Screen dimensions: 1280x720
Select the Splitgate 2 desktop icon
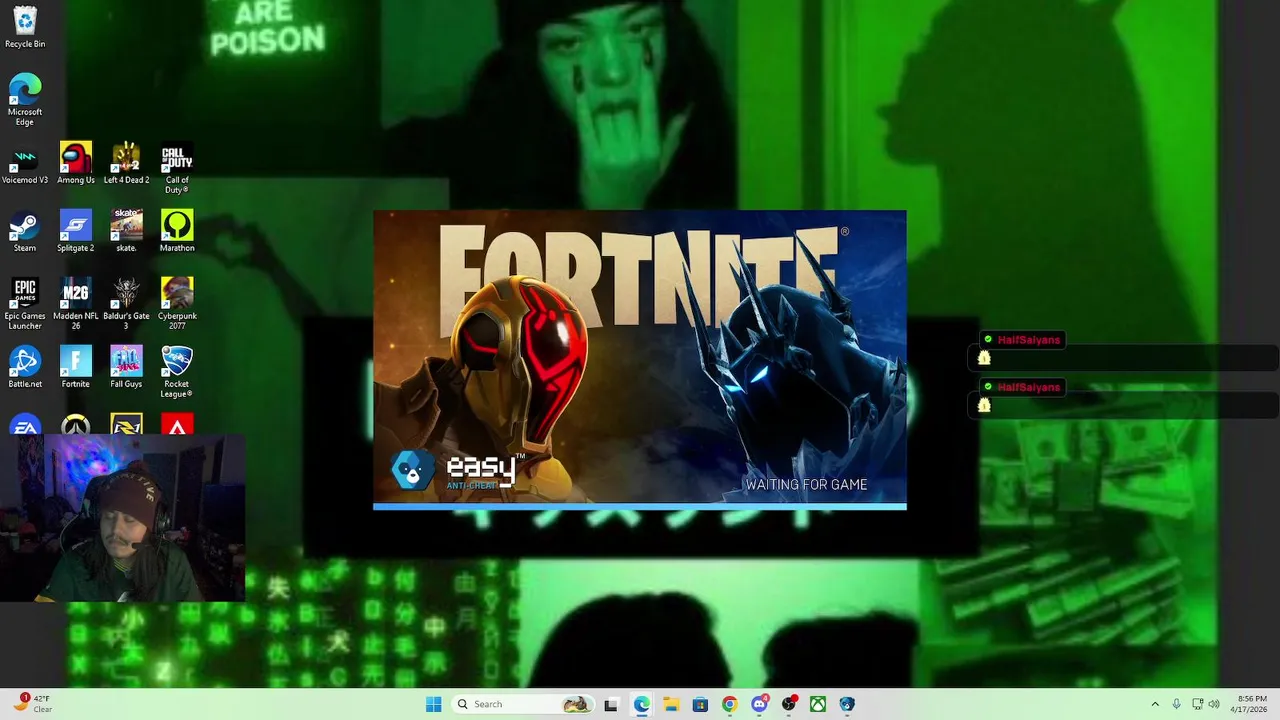[x=76, y=232]
